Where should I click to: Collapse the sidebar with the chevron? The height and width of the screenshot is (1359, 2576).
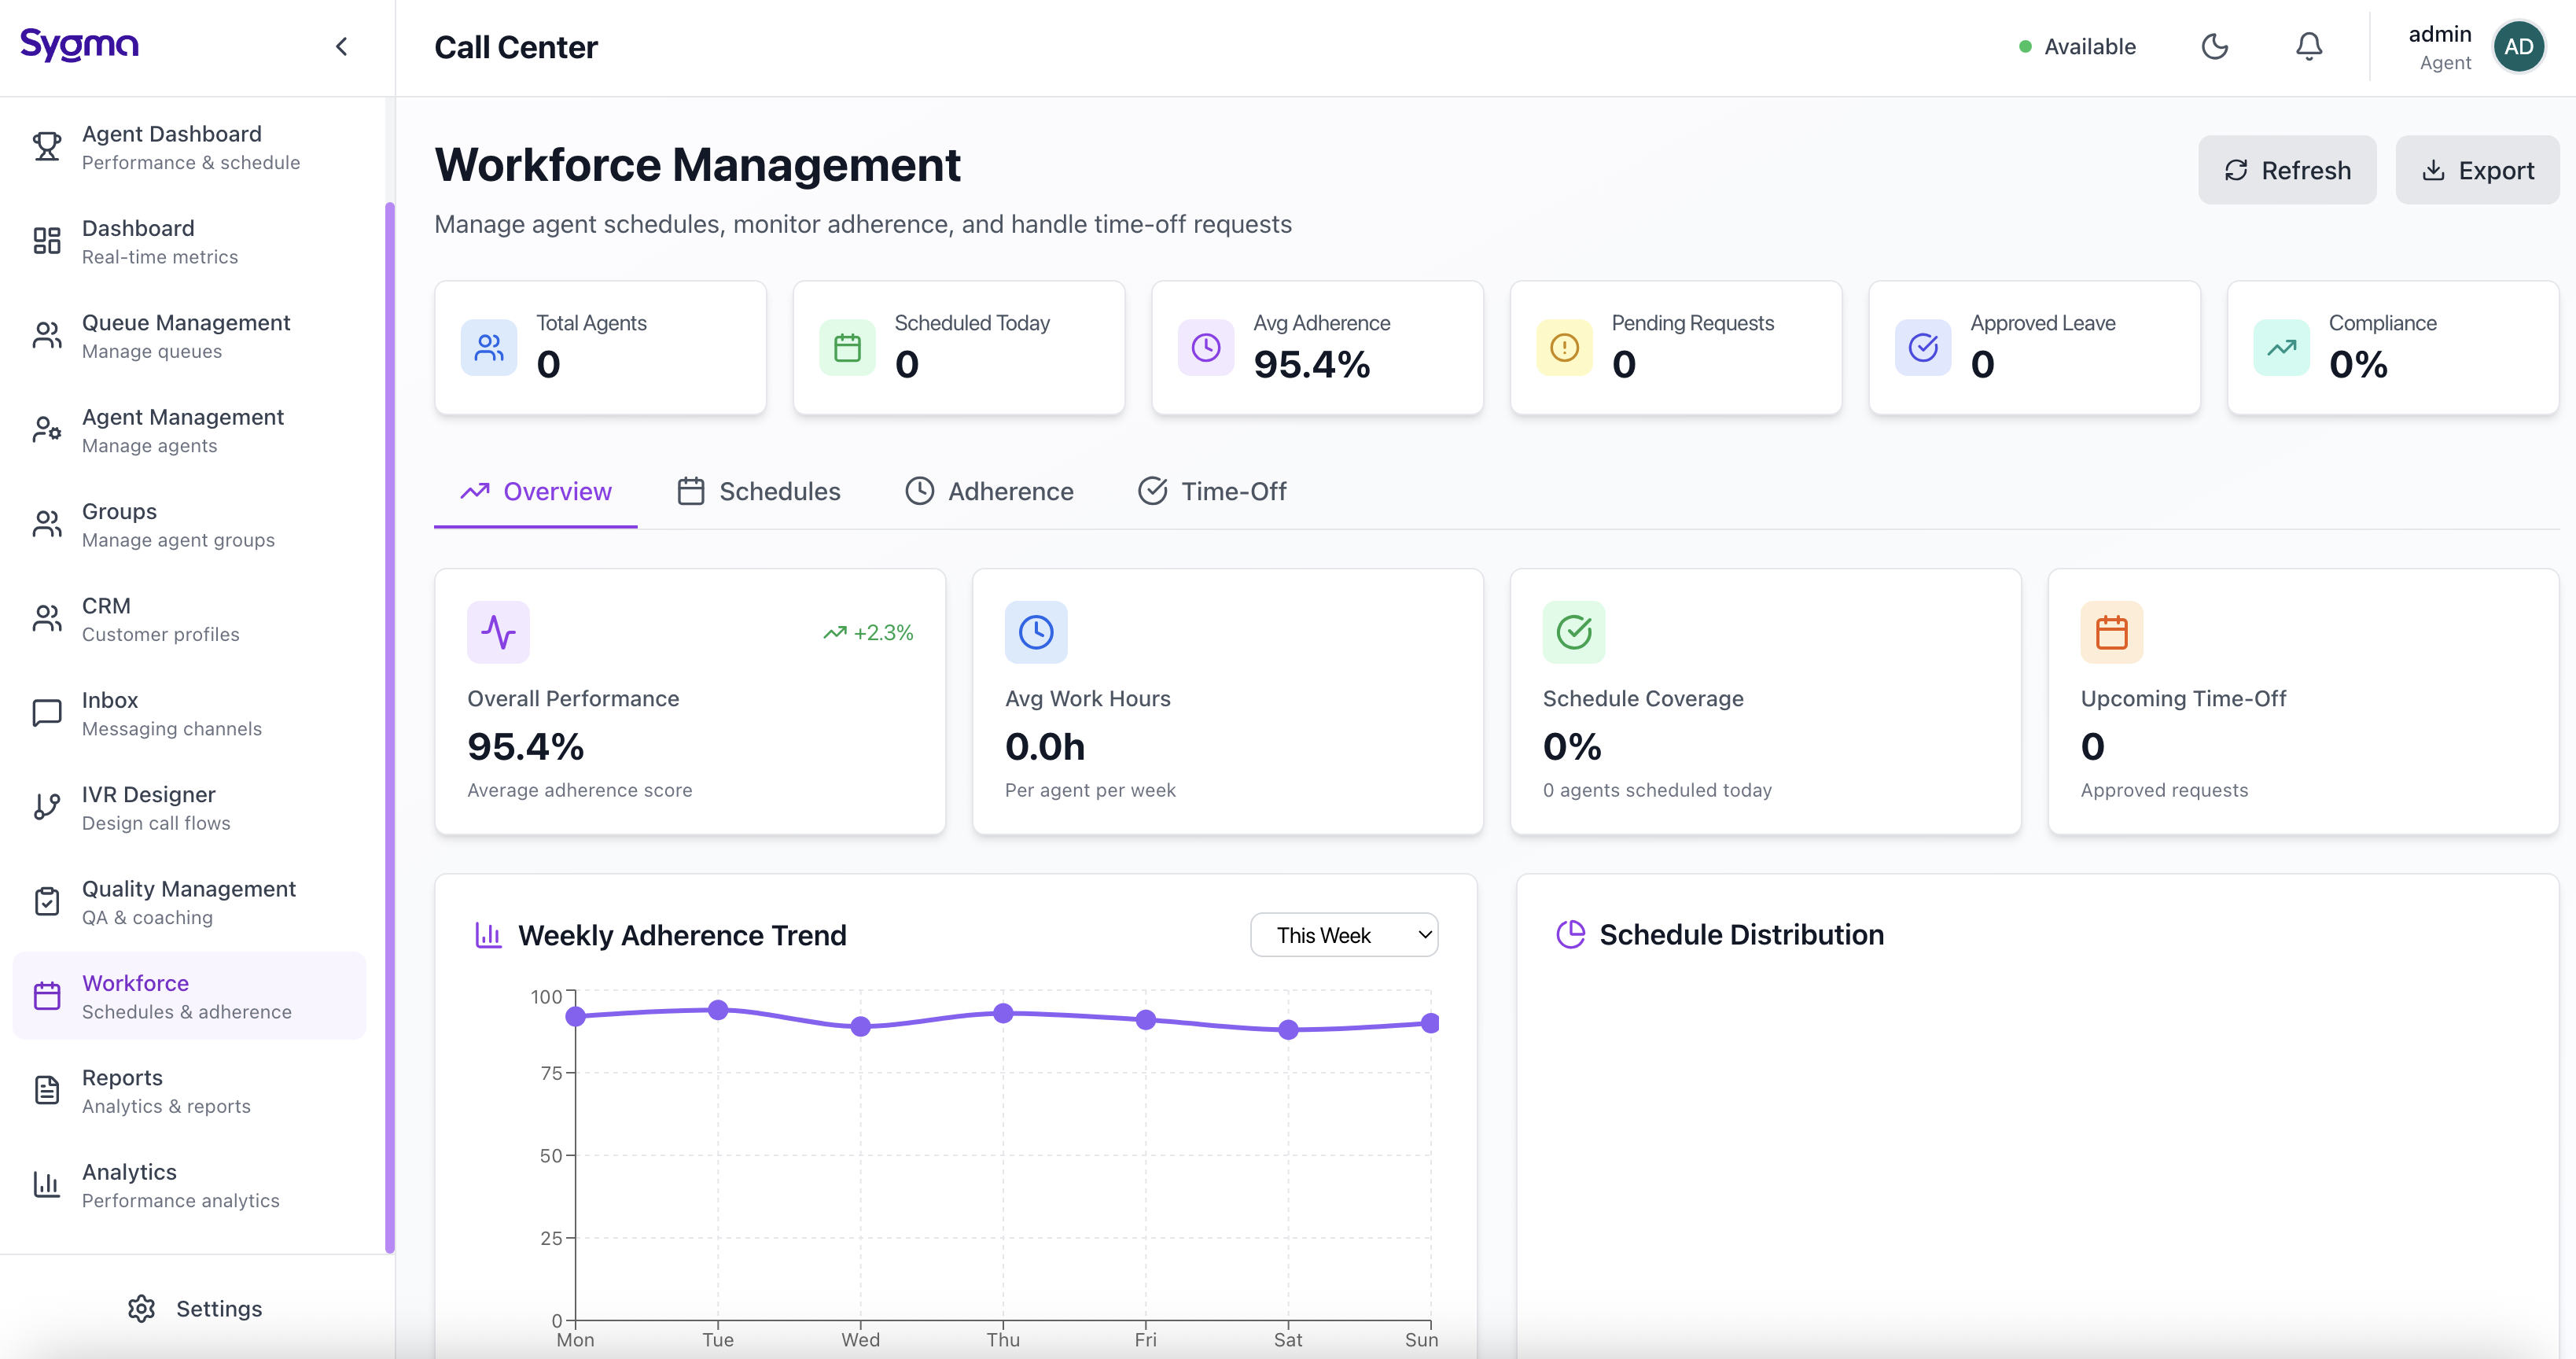(x=341, y=46)
